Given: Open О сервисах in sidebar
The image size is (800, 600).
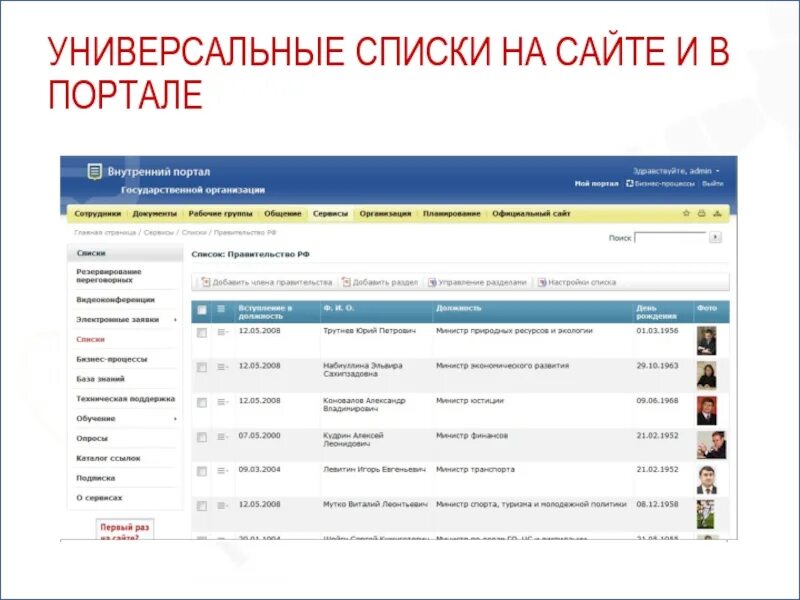Looking at the screenshot, I should pos(99,498).
